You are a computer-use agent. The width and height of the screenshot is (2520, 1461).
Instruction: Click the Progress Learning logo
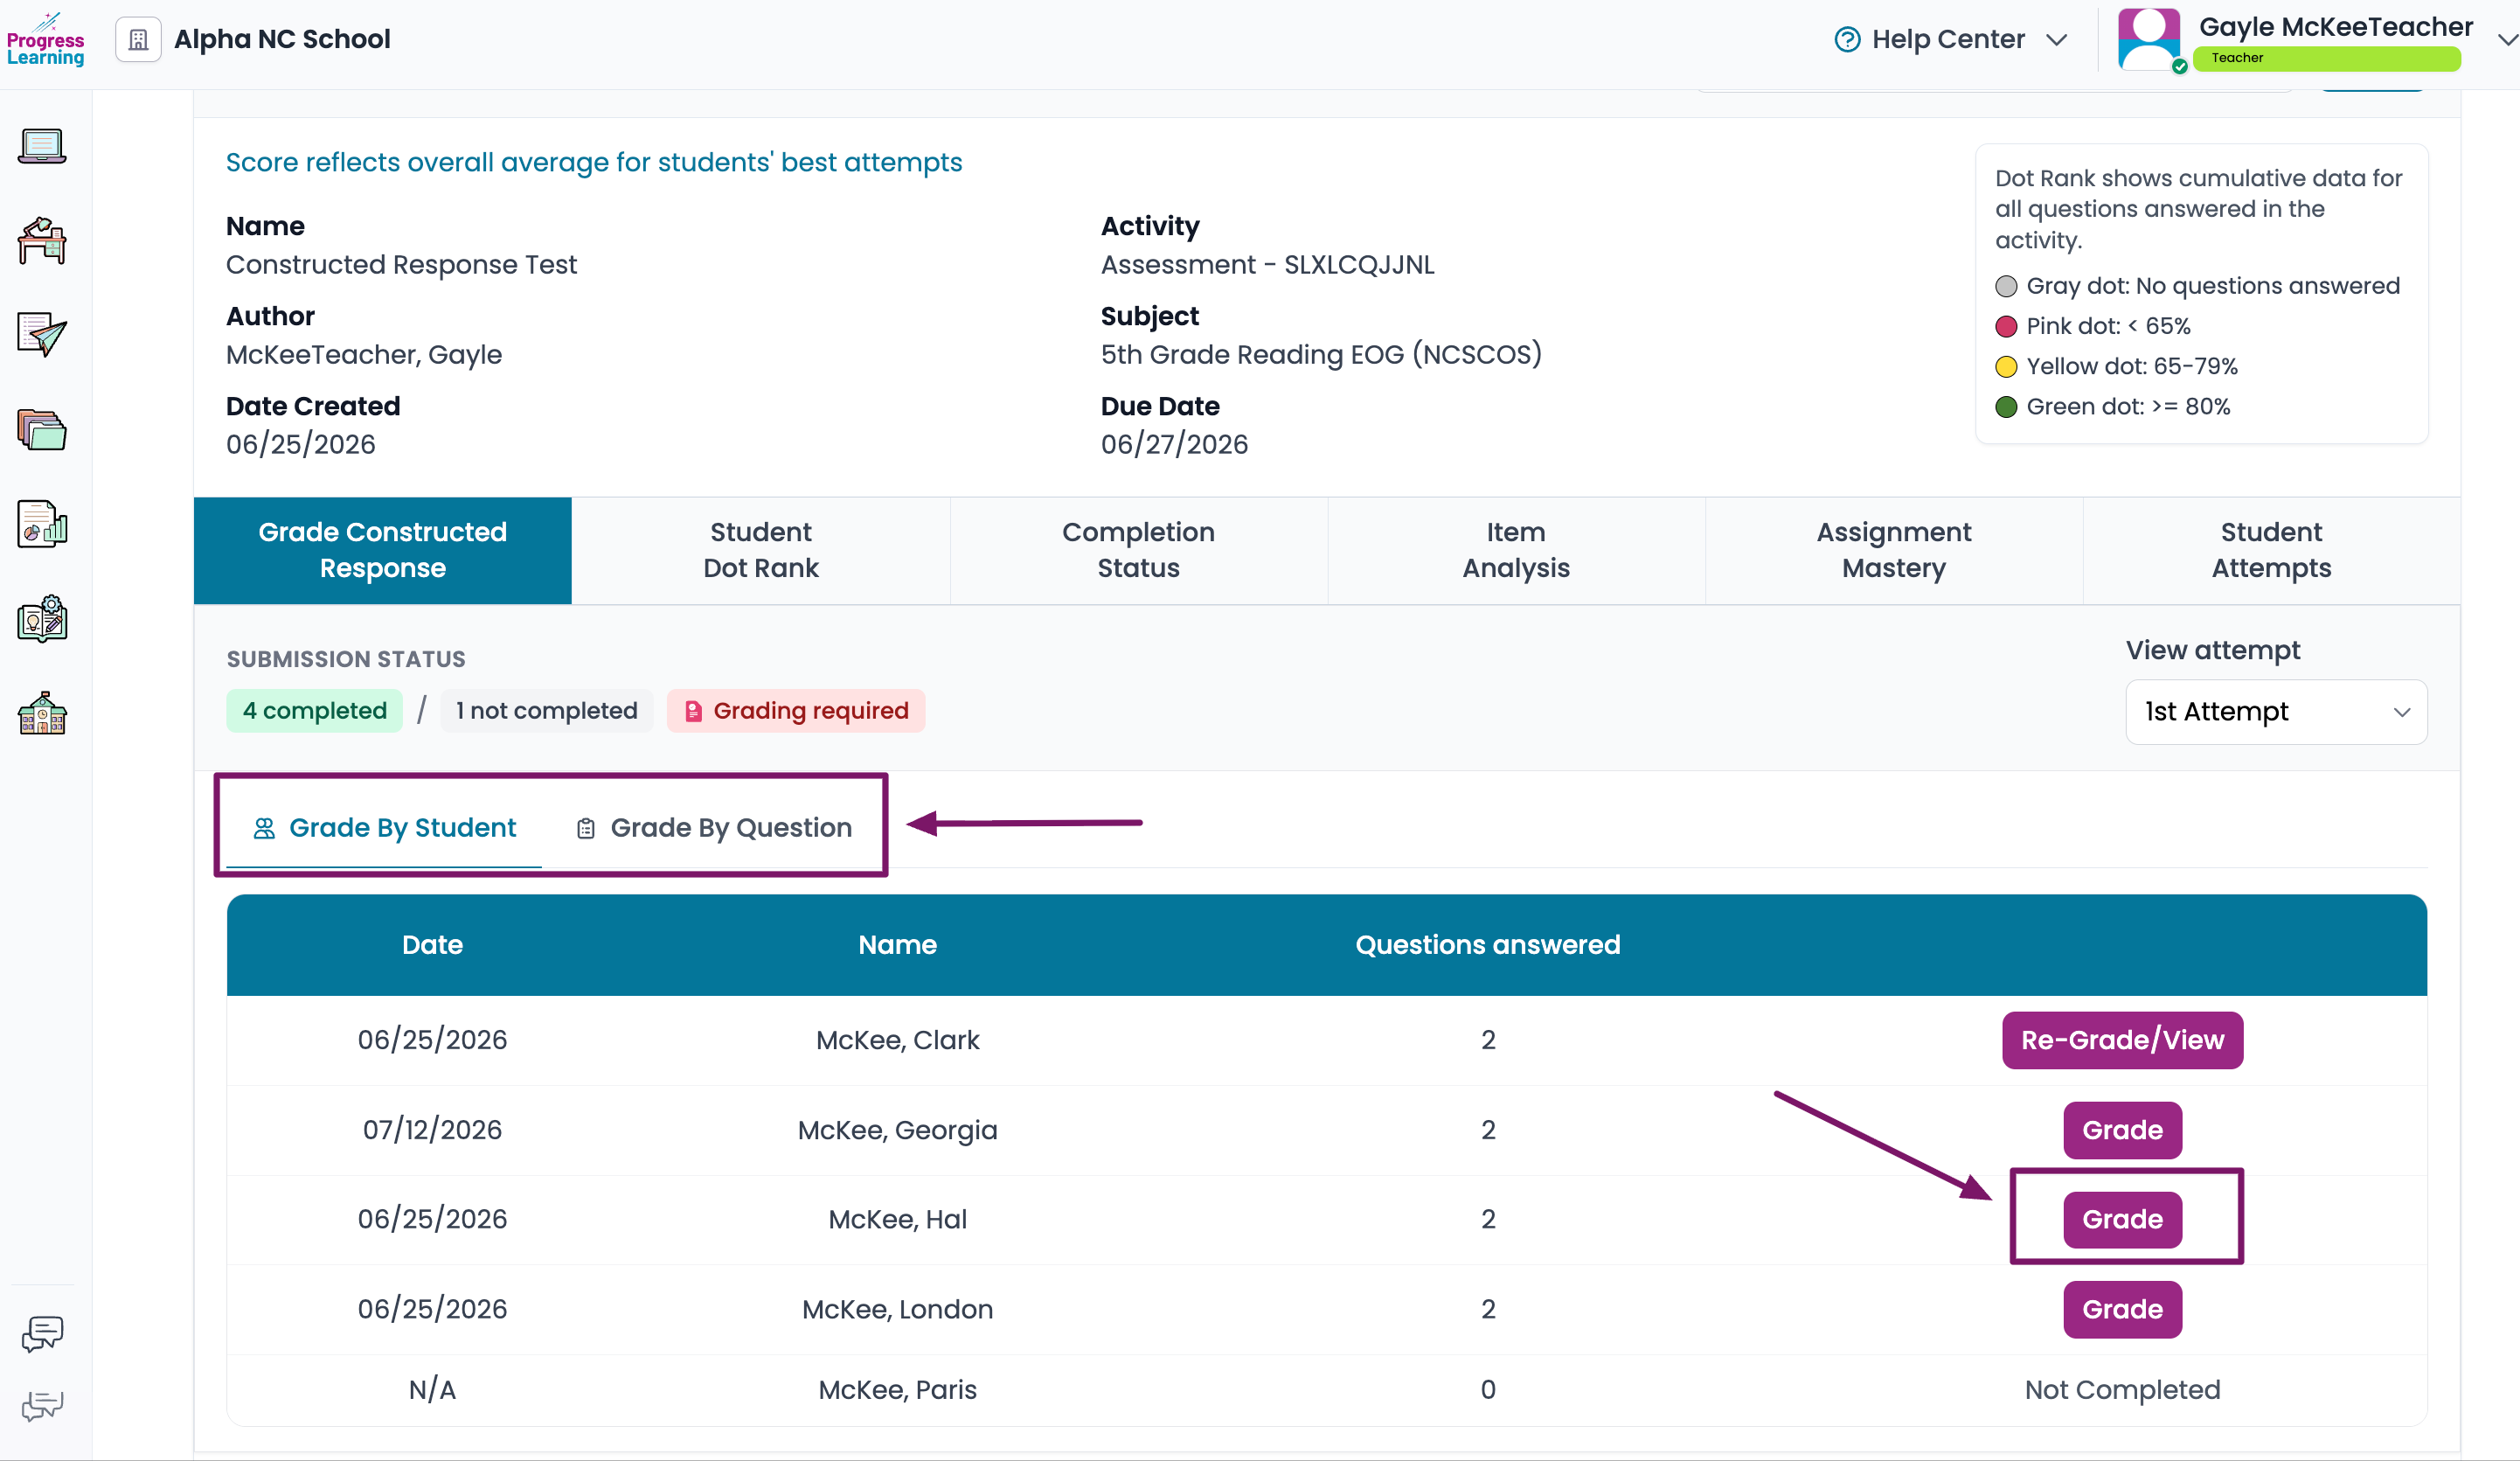tap(45, 40)
